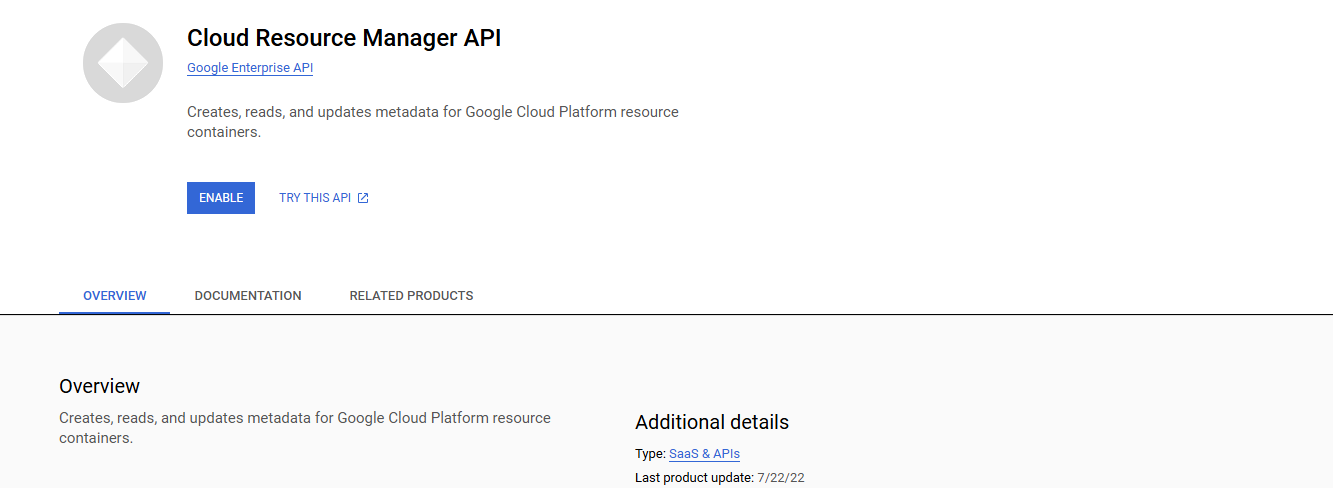Image resolution: width=1333 pixels, height=488 pixels.
Task: Click the word "containers." in the header description
Action: [x=224, y=132]
